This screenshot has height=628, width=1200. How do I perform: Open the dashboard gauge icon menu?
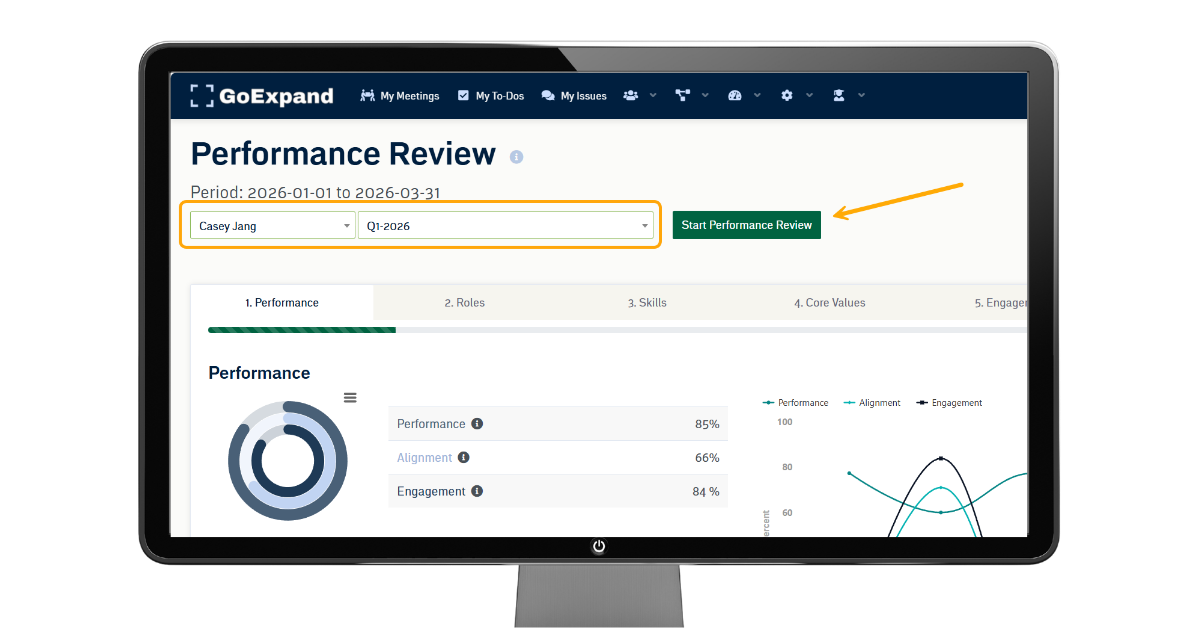coord(735,96)
